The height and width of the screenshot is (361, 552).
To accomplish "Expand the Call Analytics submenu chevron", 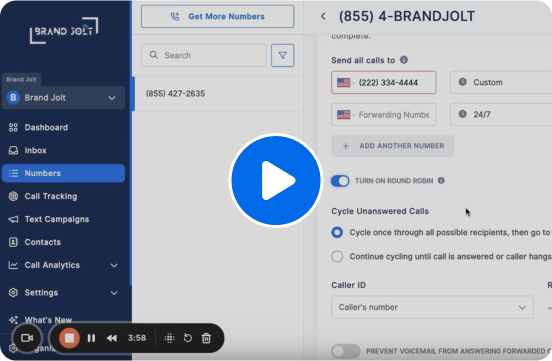I will pos(114,265).
